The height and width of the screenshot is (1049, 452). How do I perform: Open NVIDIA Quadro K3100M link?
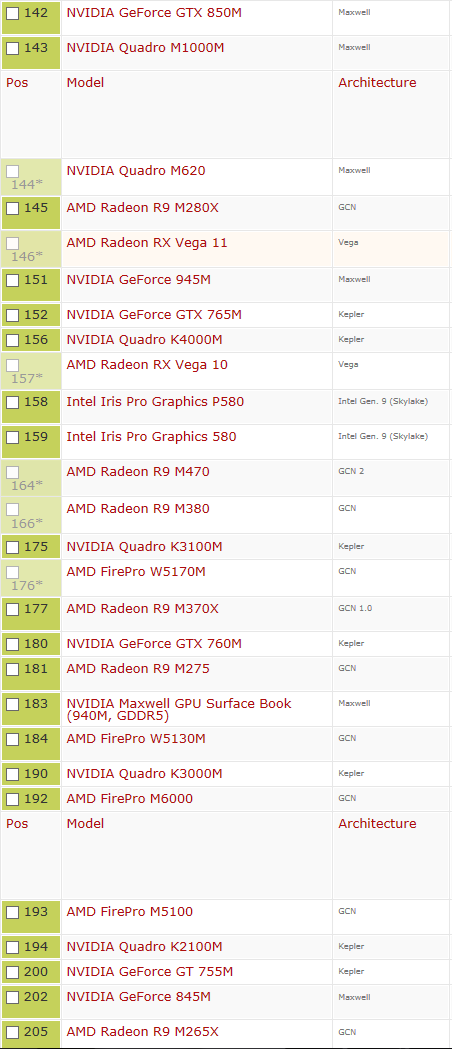coord(144,547)
